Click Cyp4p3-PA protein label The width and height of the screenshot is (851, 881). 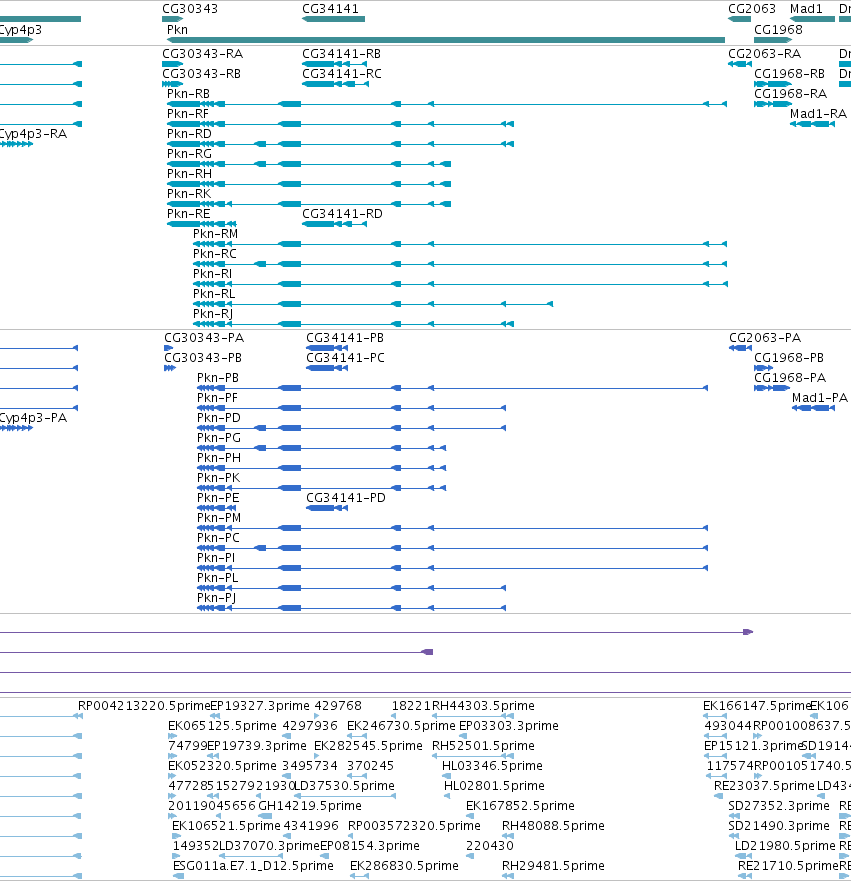coord(33,417)
